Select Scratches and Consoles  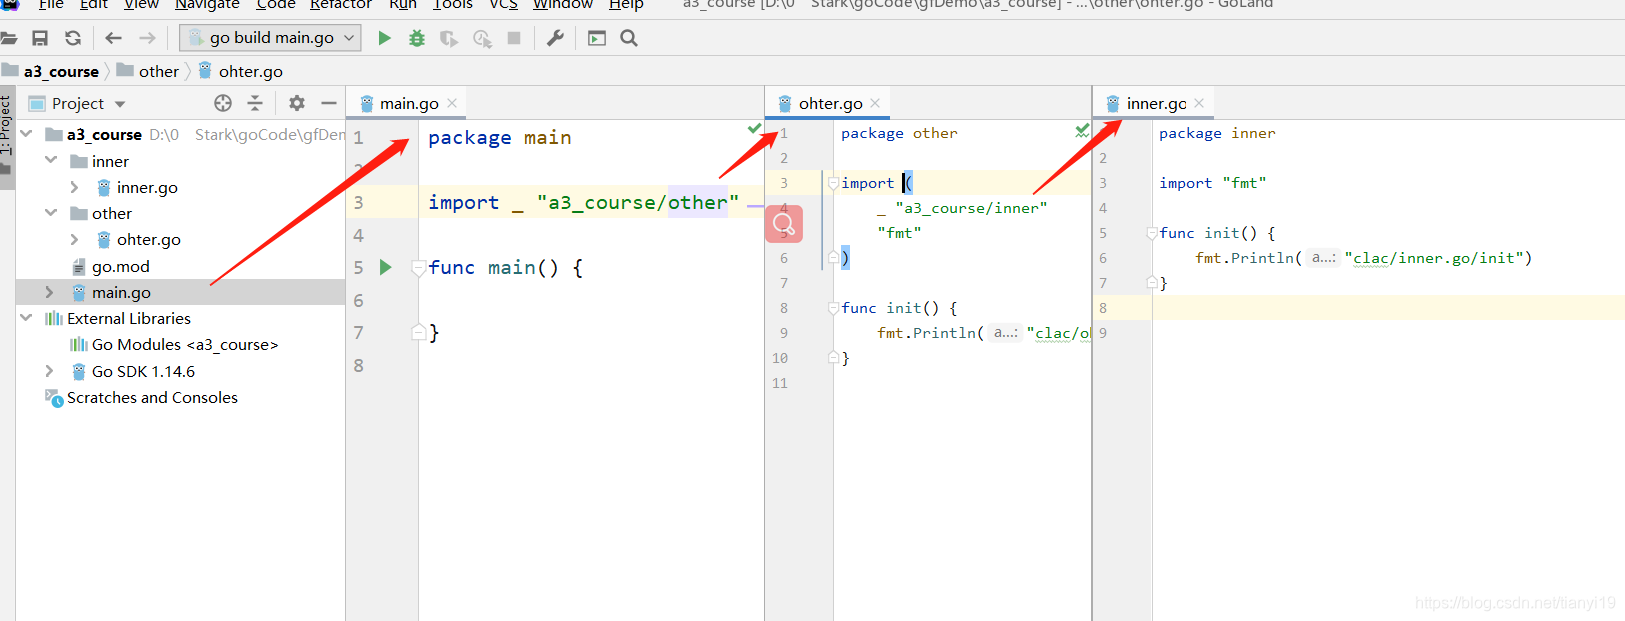152,397
